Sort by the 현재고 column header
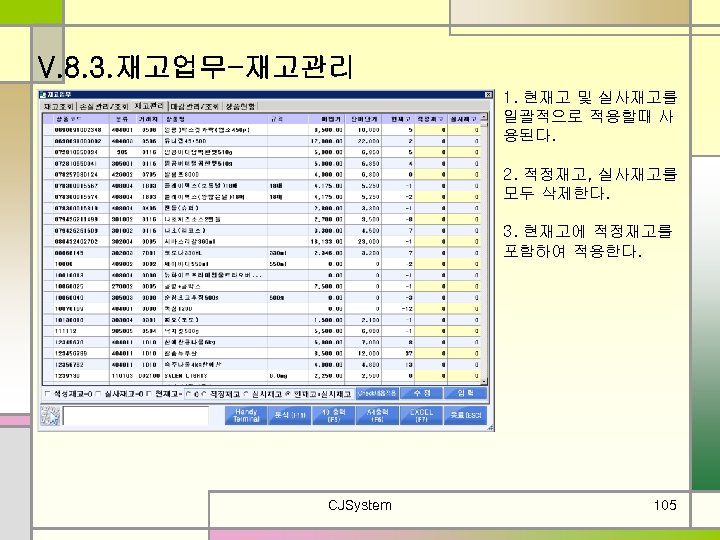 pyautogui.click(x=398, y=119)
